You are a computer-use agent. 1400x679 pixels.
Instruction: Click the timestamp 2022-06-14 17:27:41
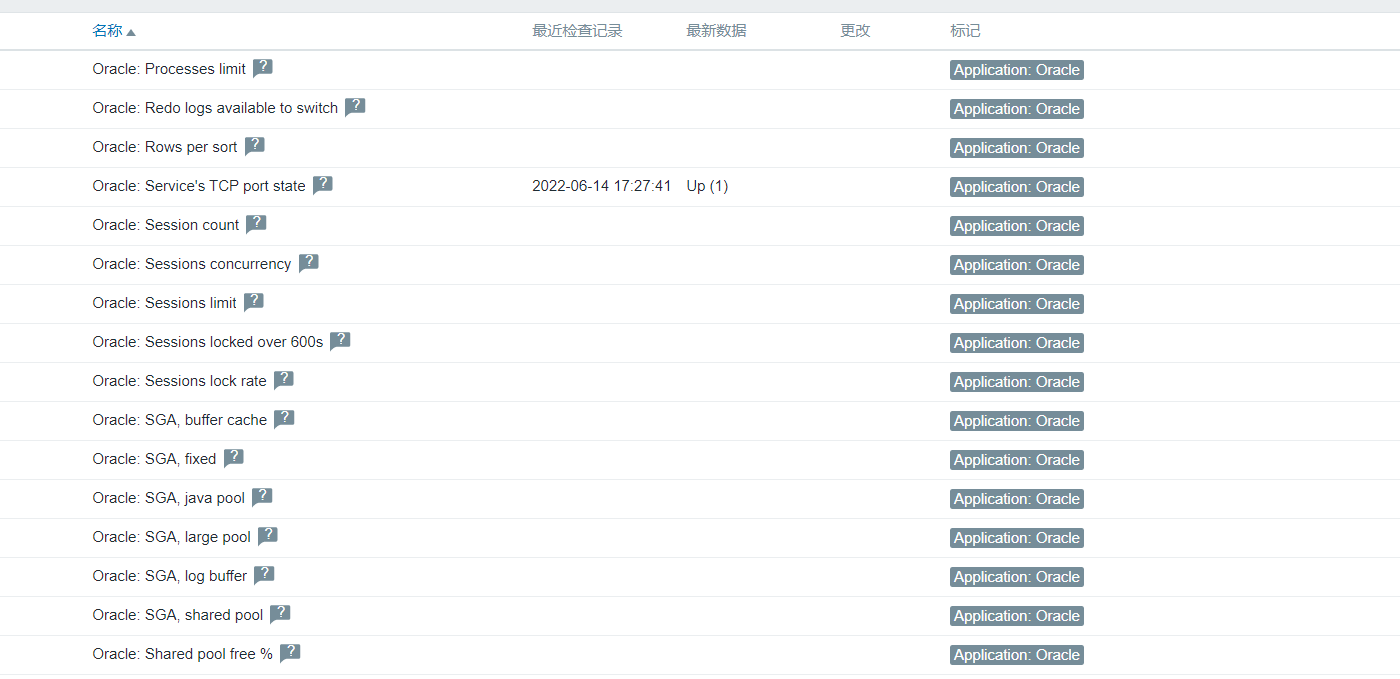point(602,186)
